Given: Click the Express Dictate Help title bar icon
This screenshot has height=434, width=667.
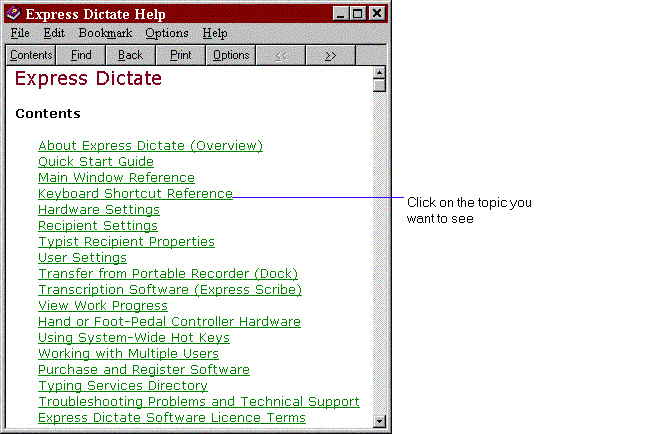Looking at the screenshot, I should coord(14,13).
